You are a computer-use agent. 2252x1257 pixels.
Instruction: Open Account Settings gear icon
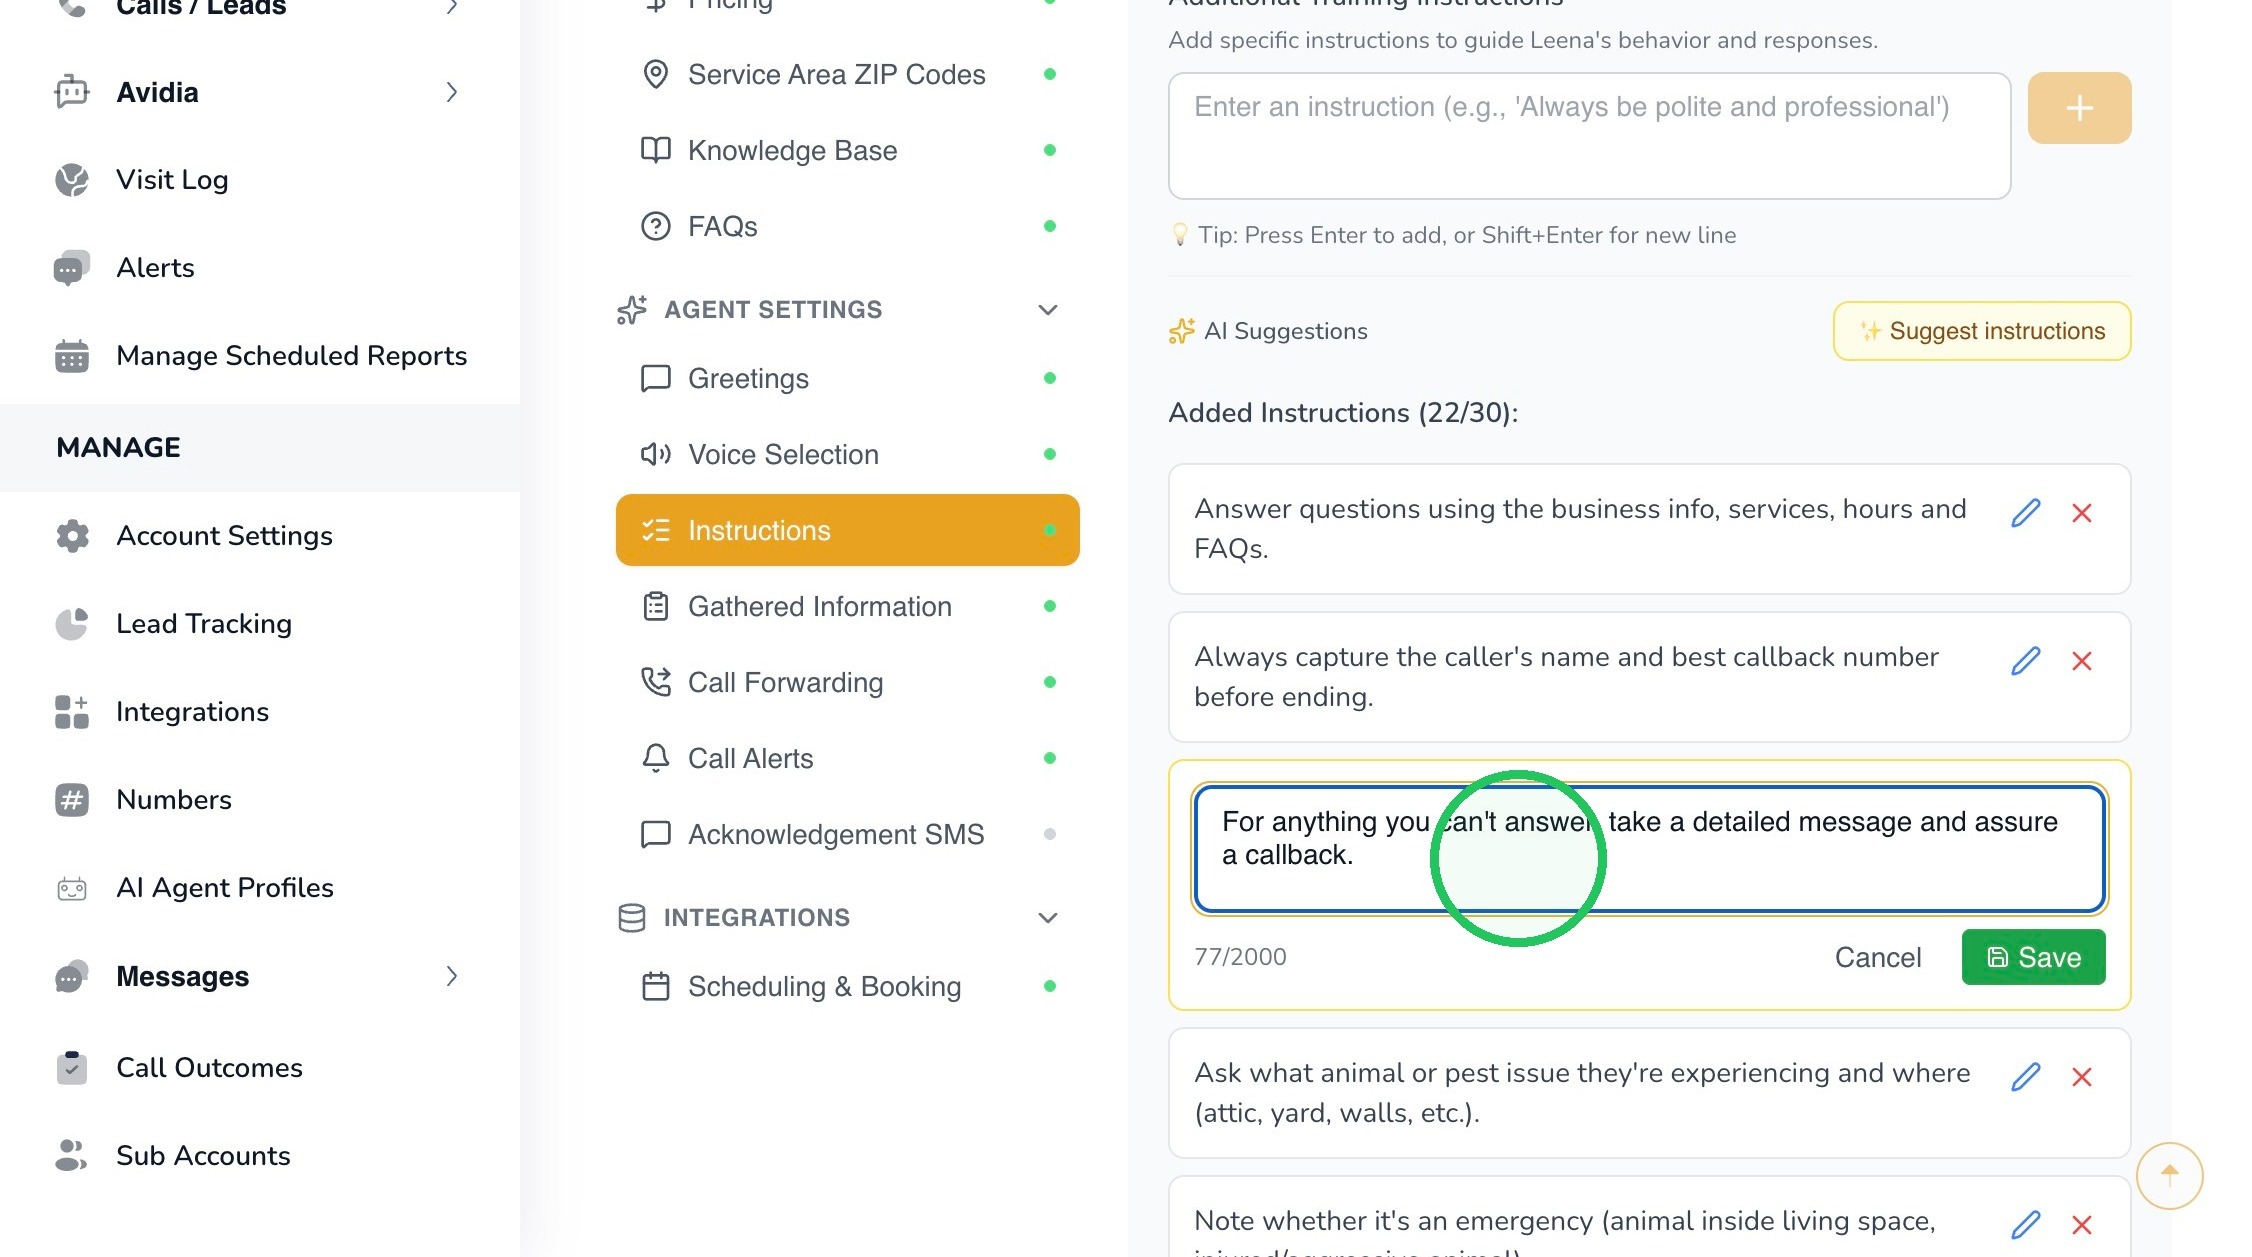[x=72, y=536]
